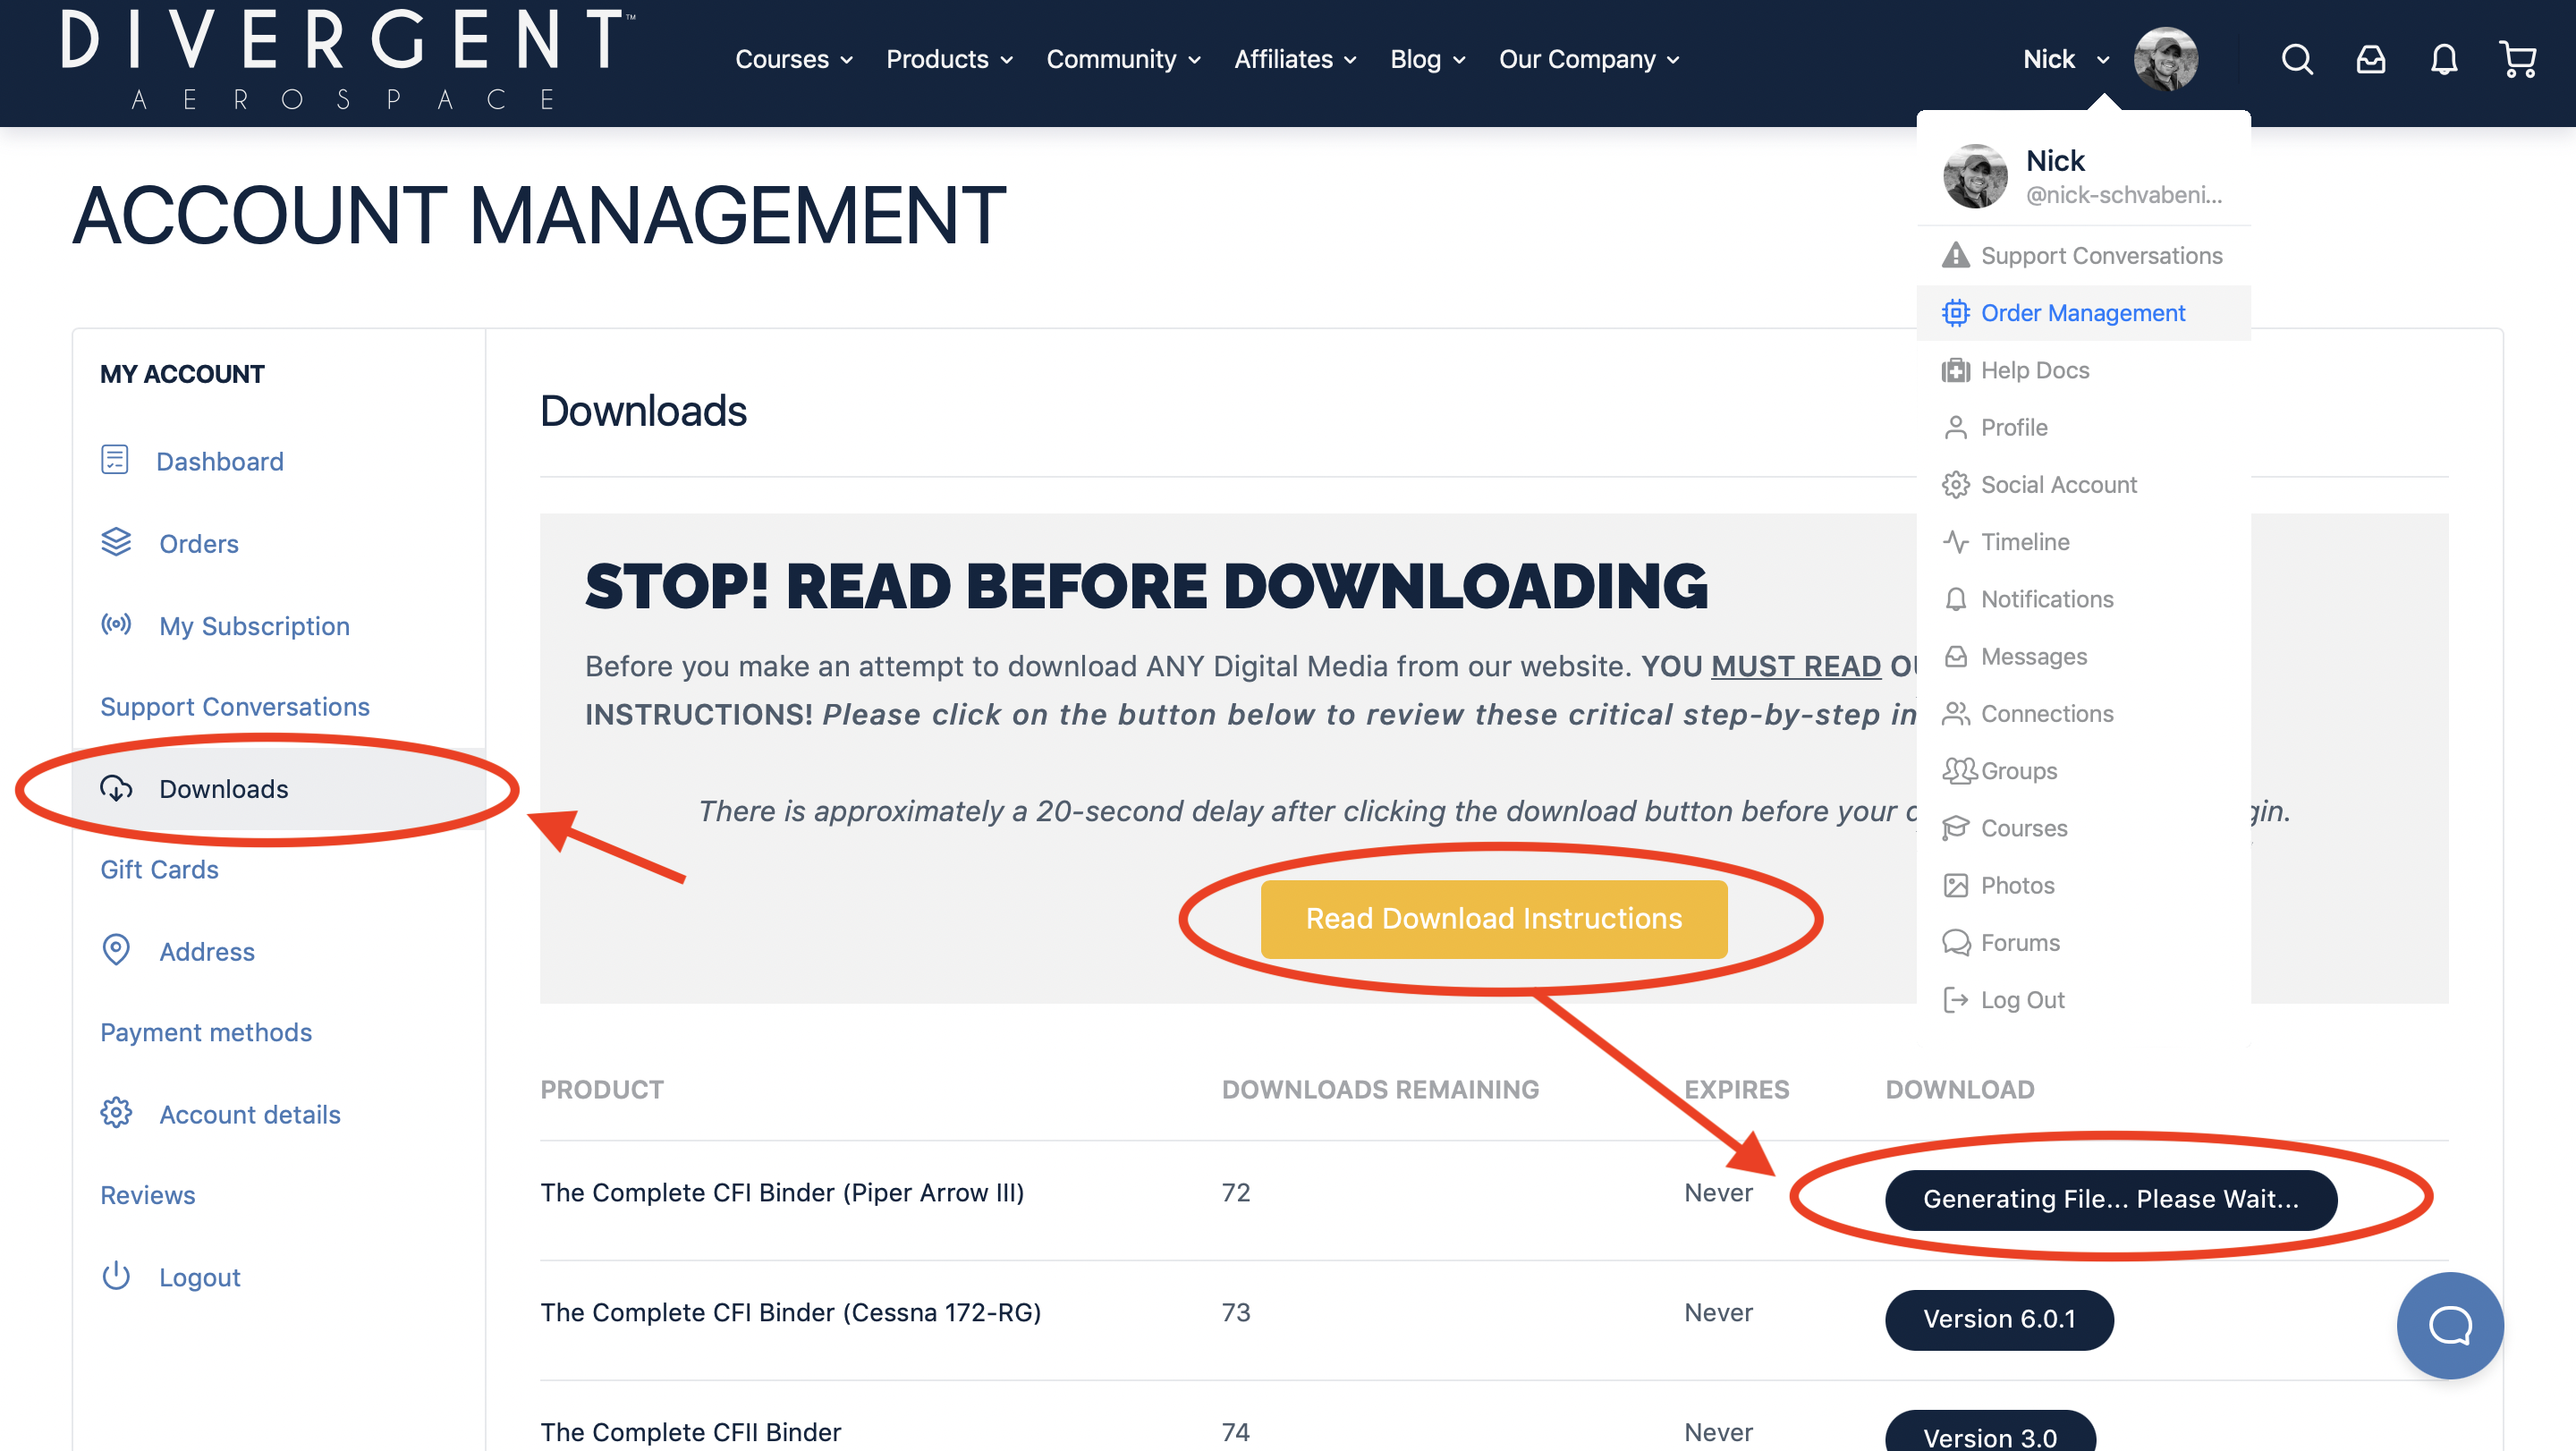2576x1451 pixels.
Task: Click the Read Download Instructions button
Action: coord(1493,919)
